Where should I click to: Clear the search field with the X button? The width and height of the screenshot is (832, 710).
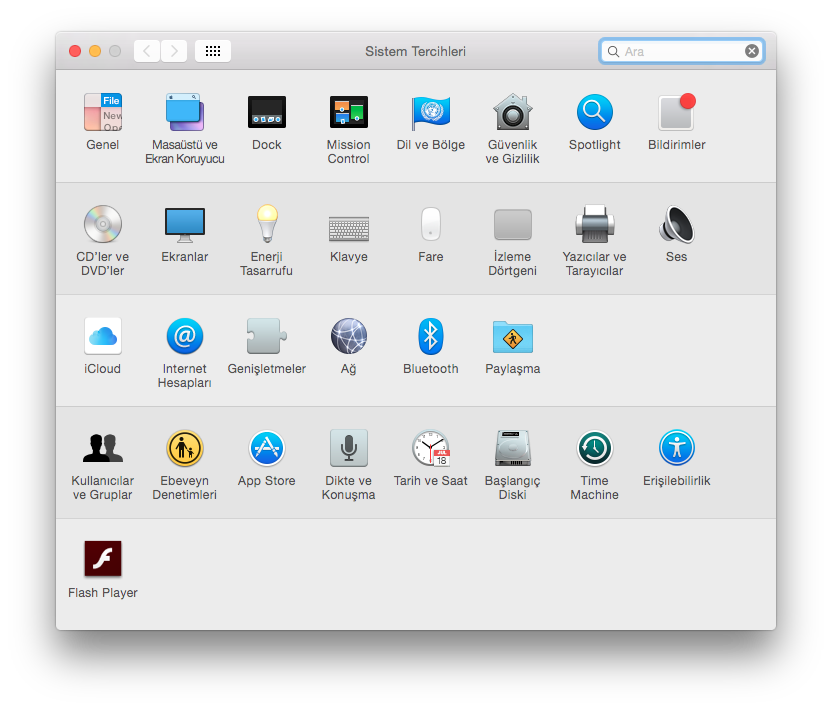tap(751, 50)
